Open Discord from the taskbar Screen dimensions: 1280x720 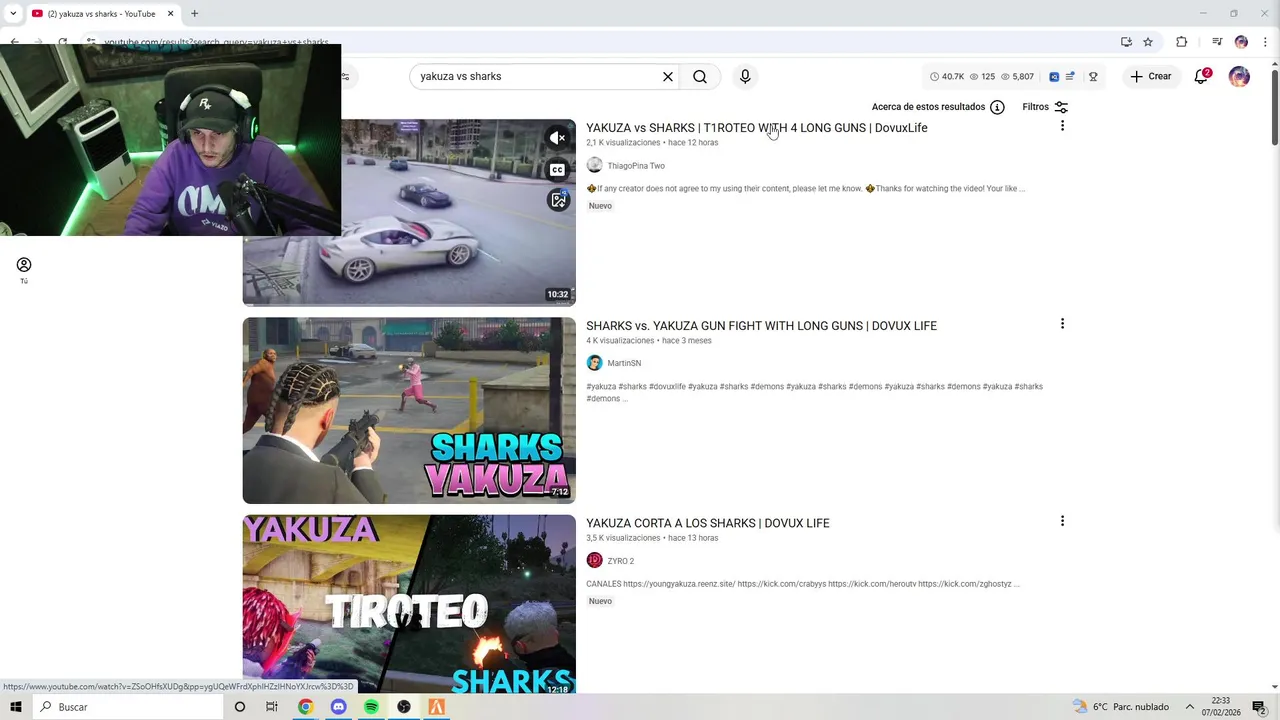(x=338, y=707)
